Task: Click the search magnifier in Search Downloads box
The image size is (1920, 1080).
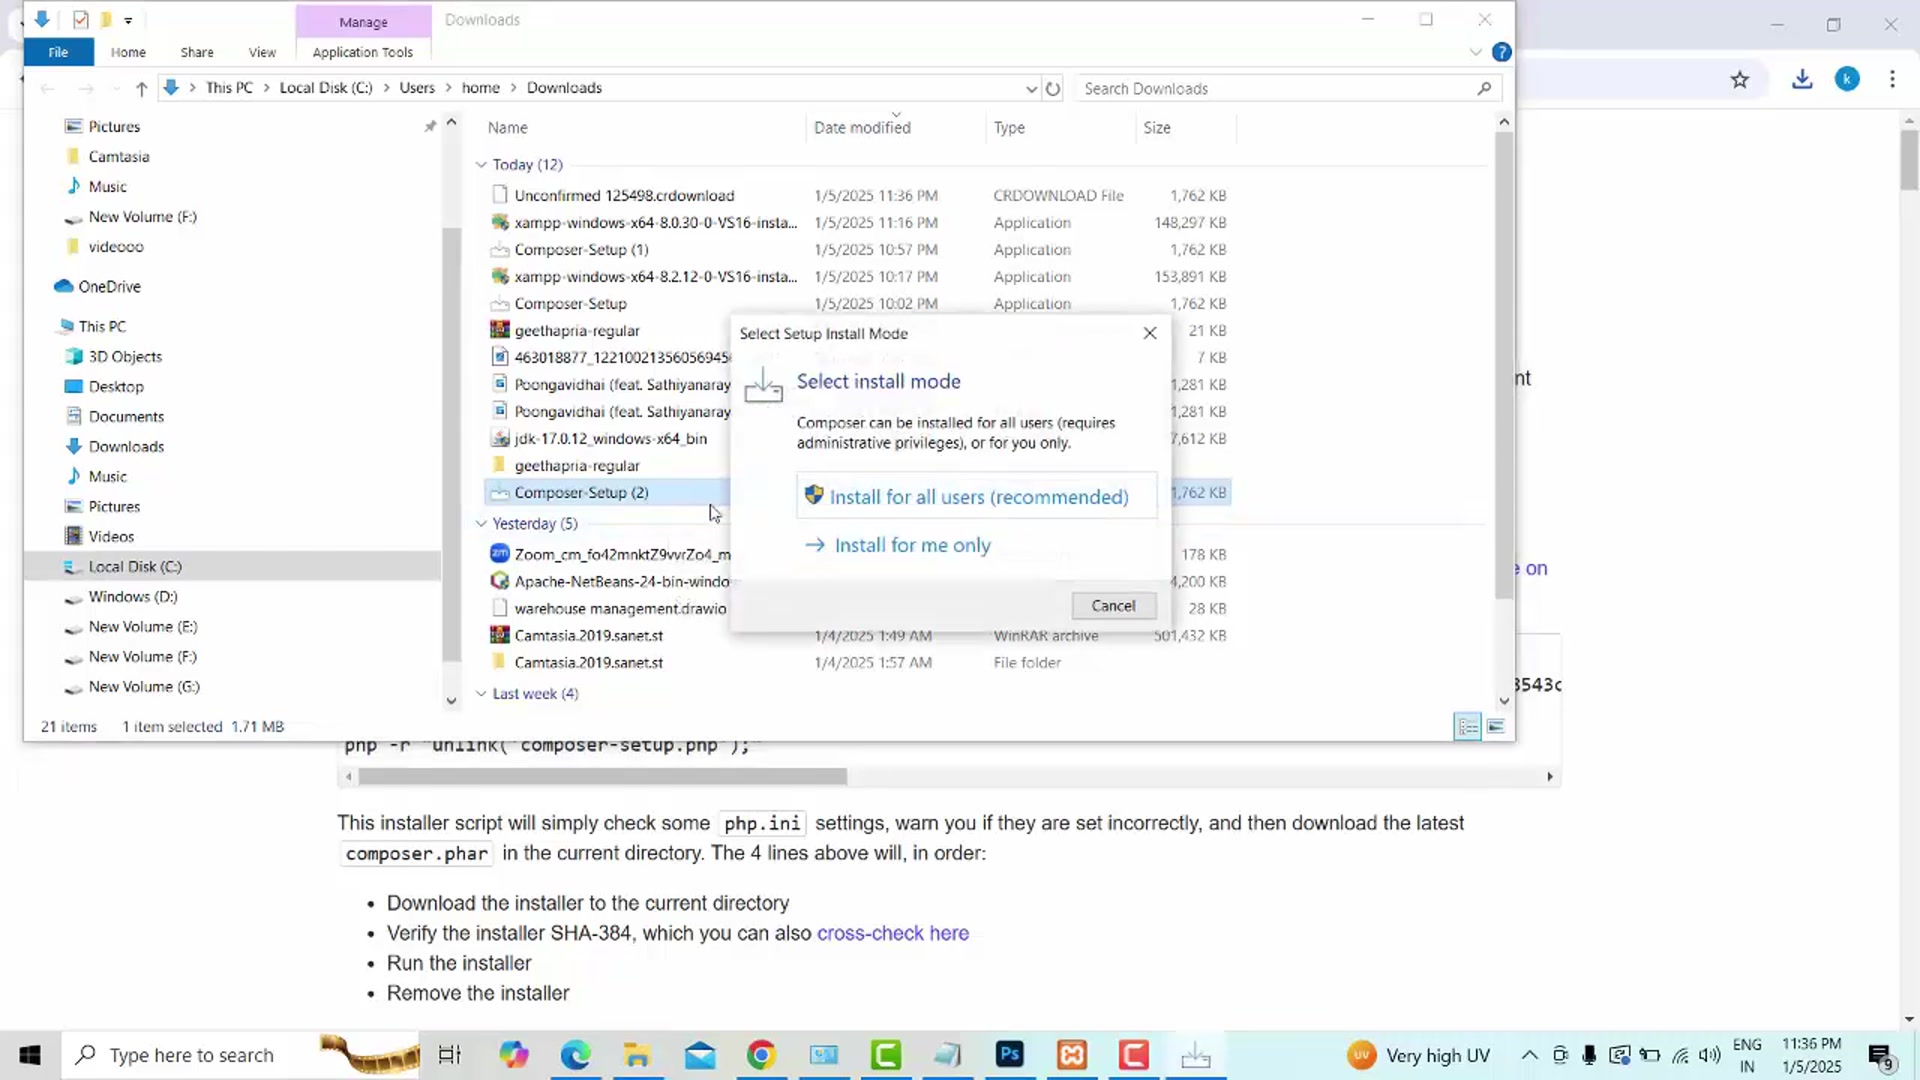Action: pyautogui.click(x=1484, y=89)
